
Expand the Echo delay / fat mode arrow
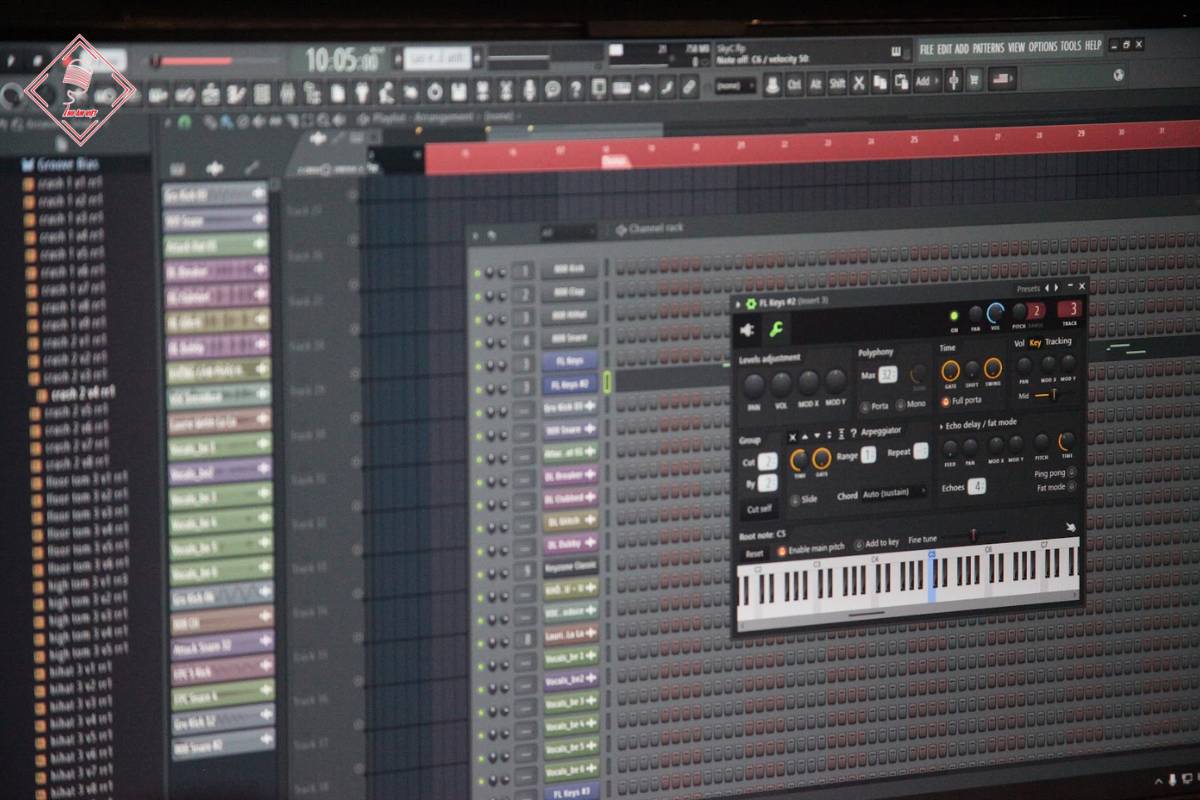coord(941,424)
